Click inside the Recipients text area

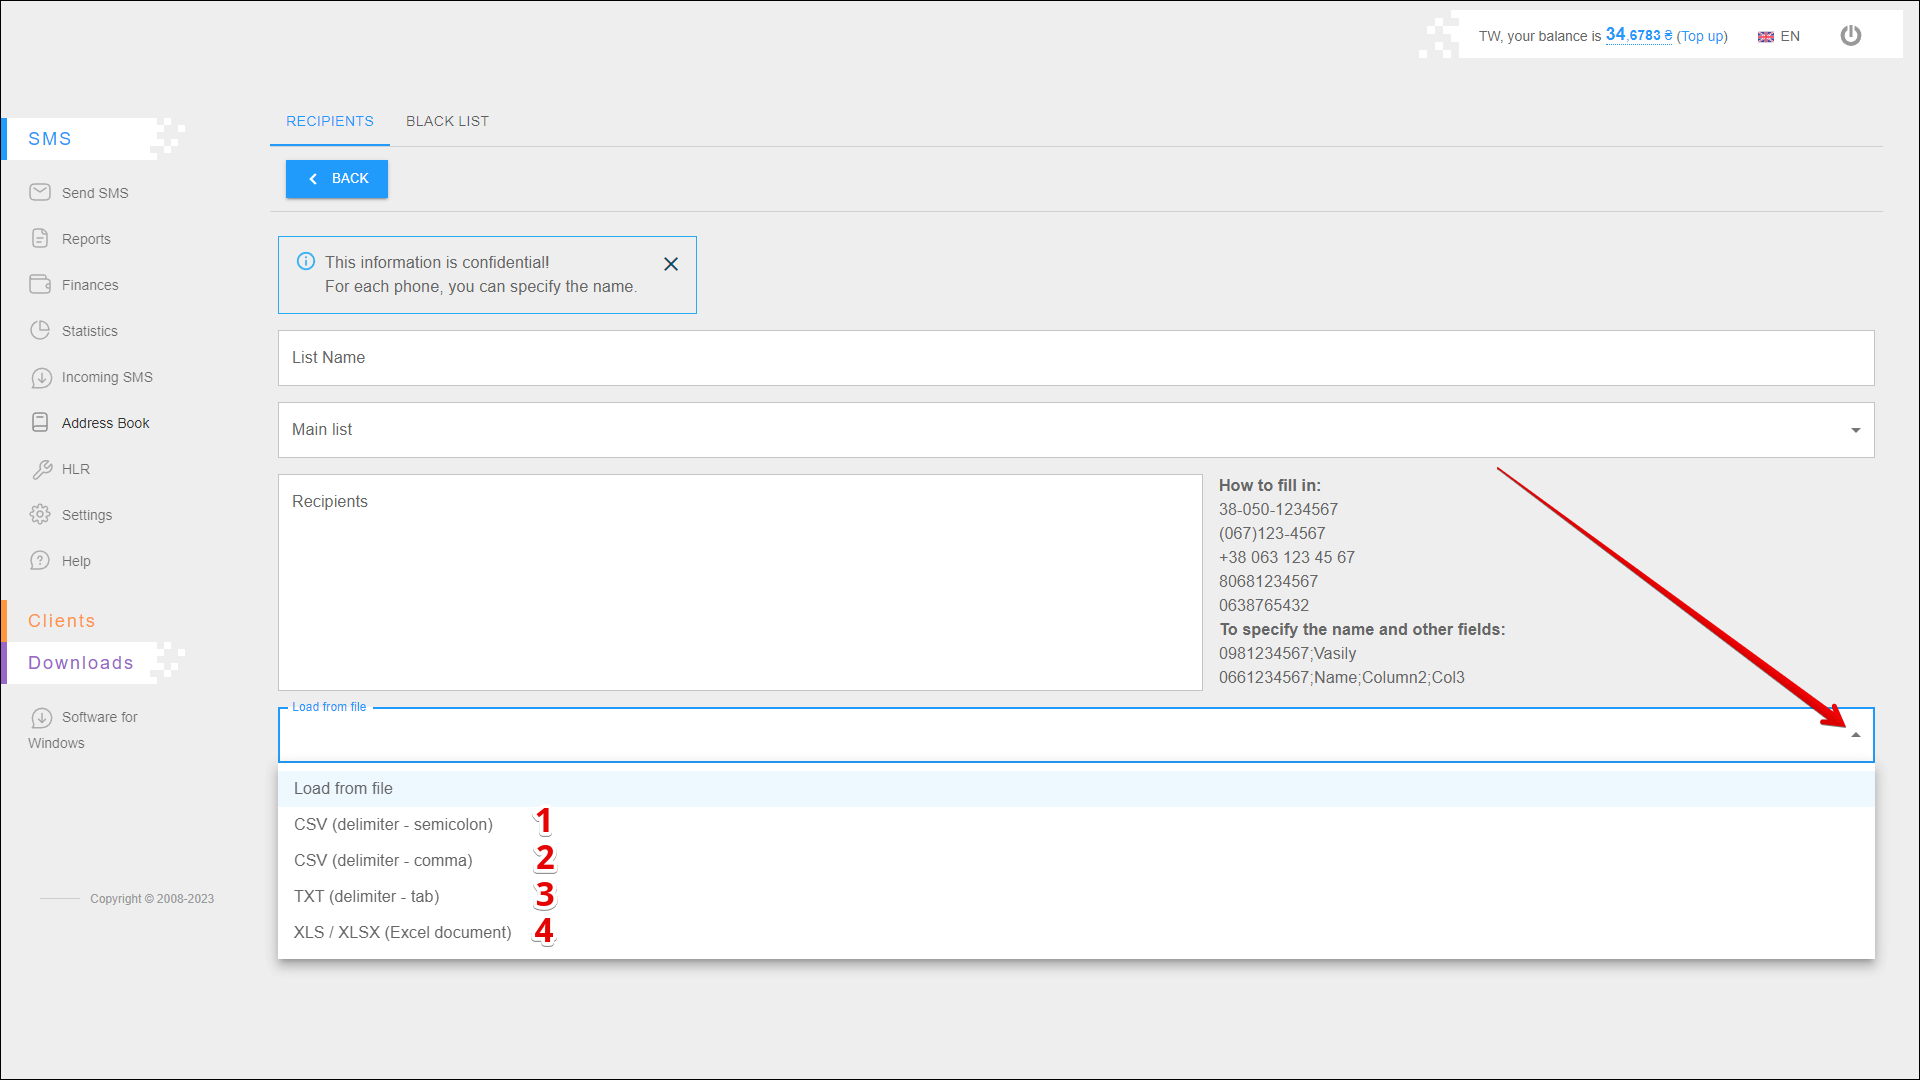pyautogui.click(x=740, y=582)
